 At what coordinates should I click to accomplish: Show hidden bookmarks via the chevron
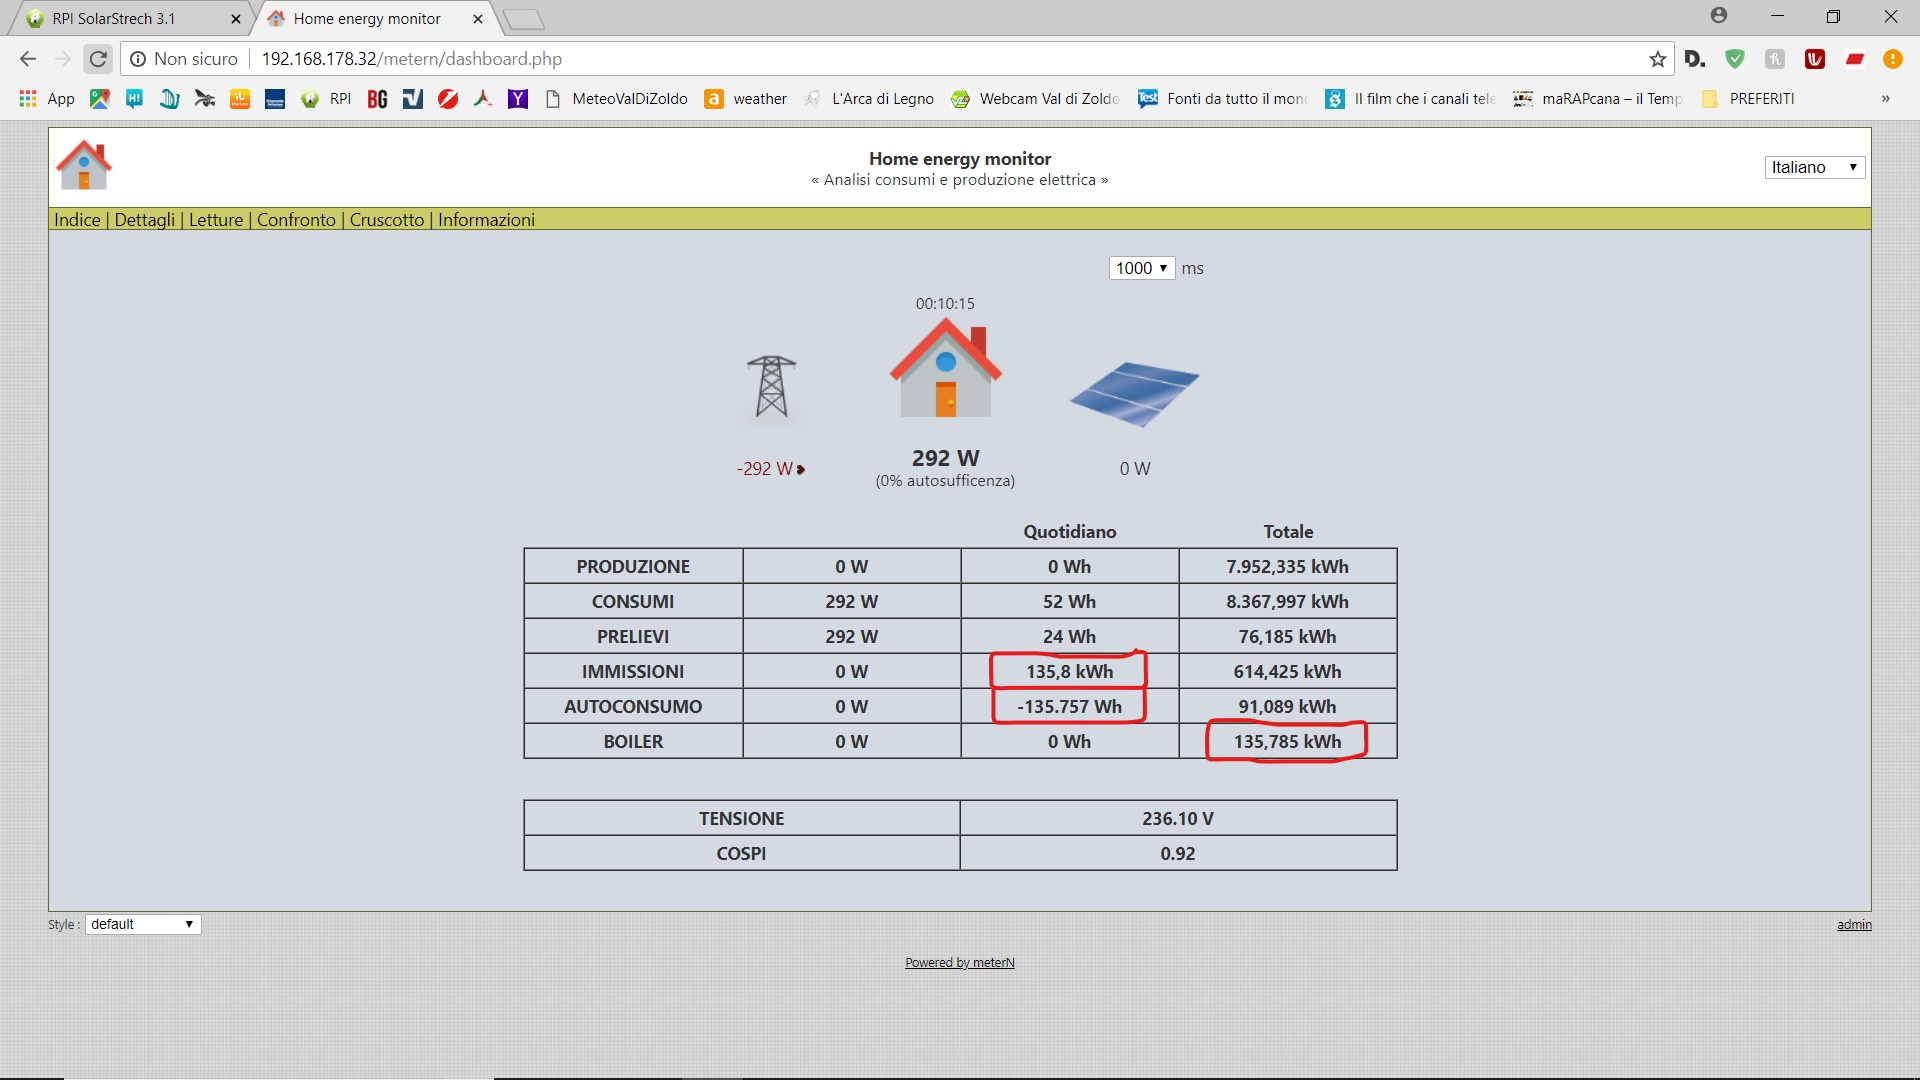pyautogui.click(x=1885, y=99)
